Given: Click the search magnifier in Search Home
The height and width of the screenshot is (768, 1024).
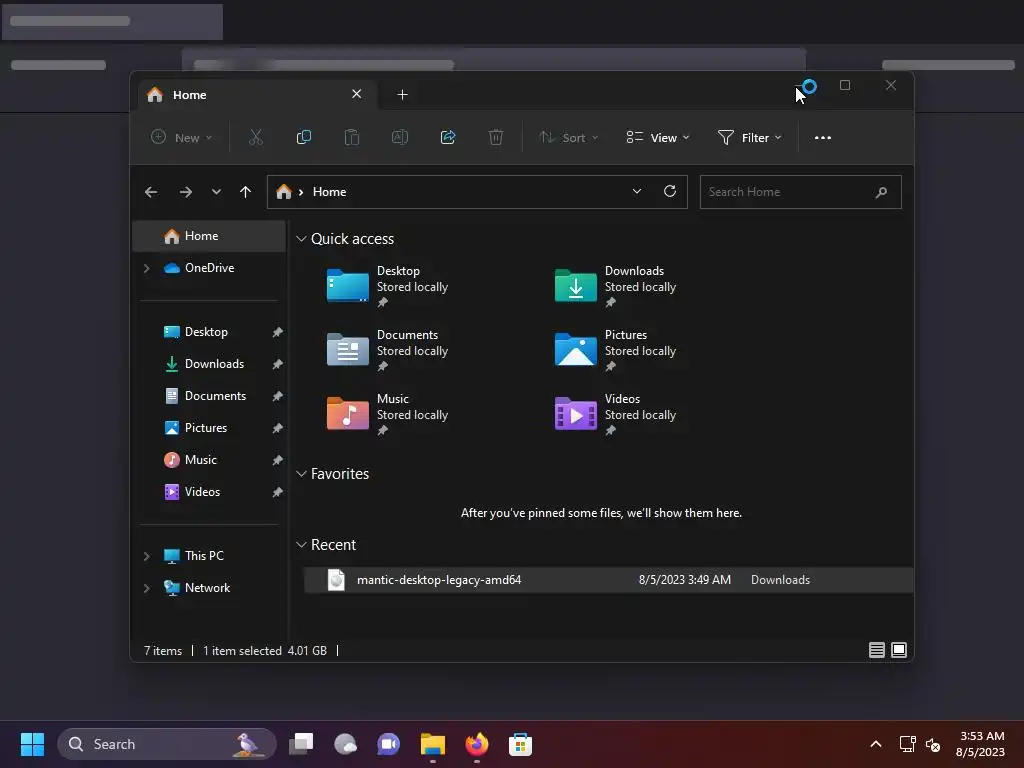Looking at the screenshot, I should pyautogui.click(x=881, y=192).
